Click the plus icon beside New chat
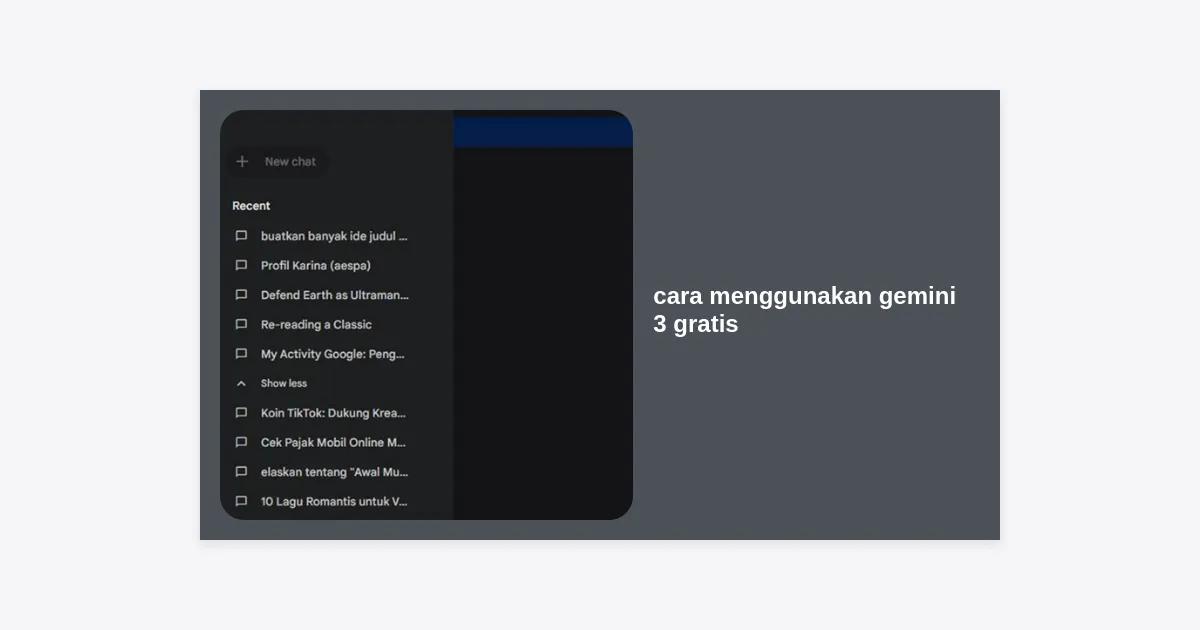The width and height of the screenshot is (1200, 630). click(242, 162)
